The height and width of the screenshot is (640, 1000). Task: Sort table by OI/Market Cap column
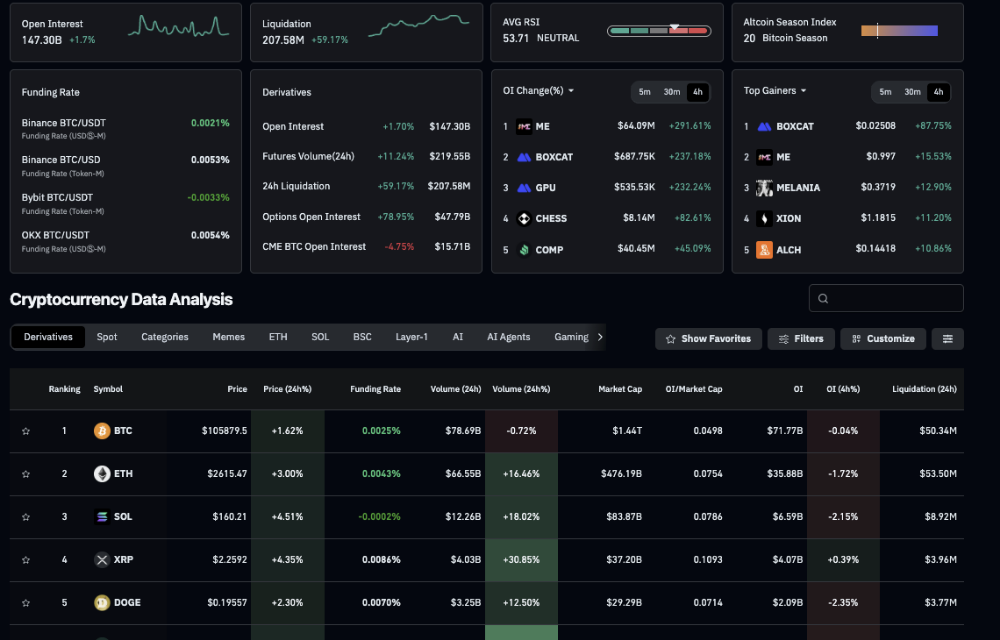coord(694,389)
